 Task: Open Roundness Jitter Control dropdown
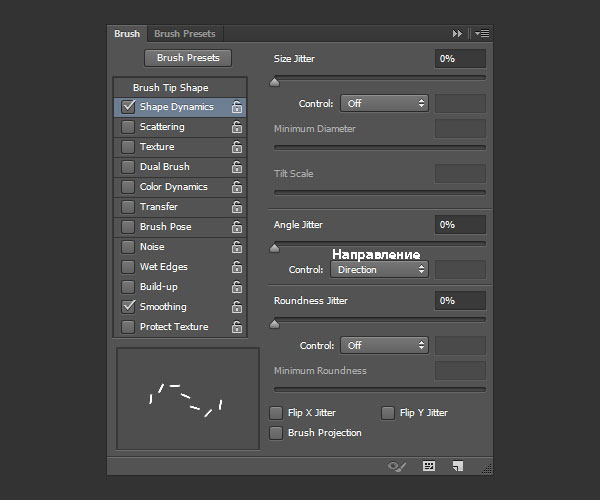click(384, 345)
